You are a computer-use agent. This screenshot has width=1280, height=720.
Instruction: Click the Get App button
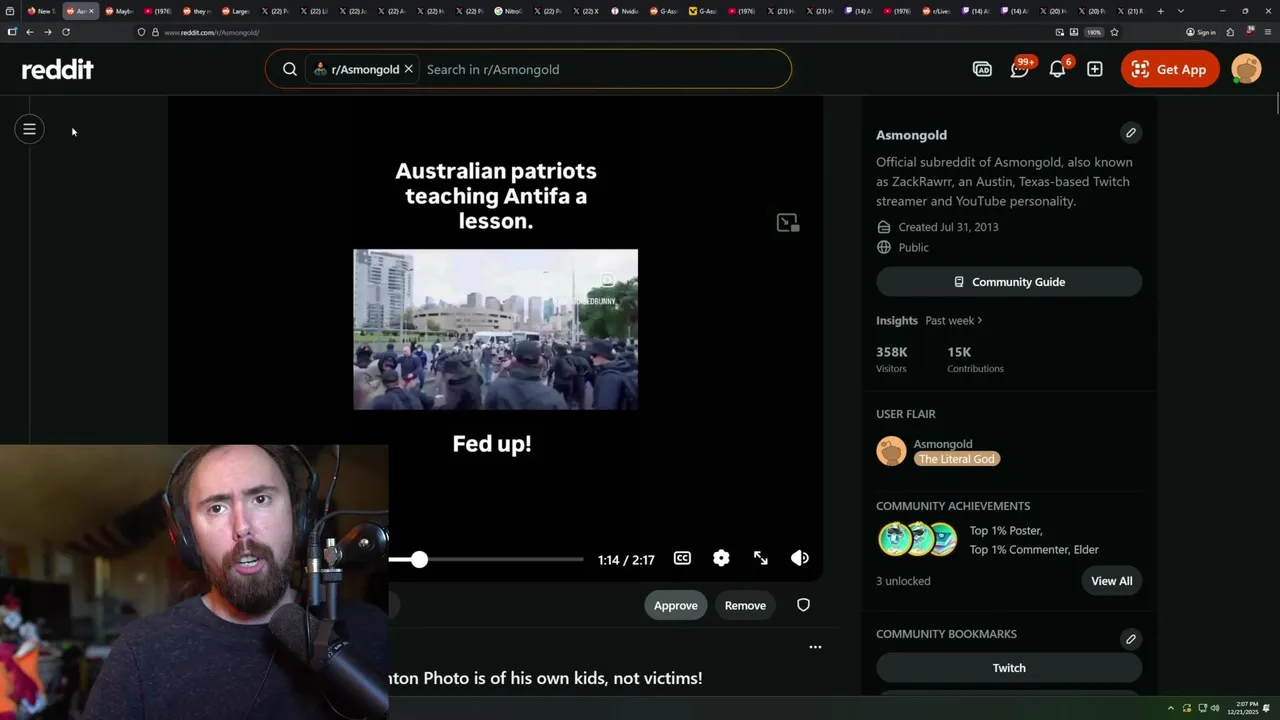[1170, 69]
